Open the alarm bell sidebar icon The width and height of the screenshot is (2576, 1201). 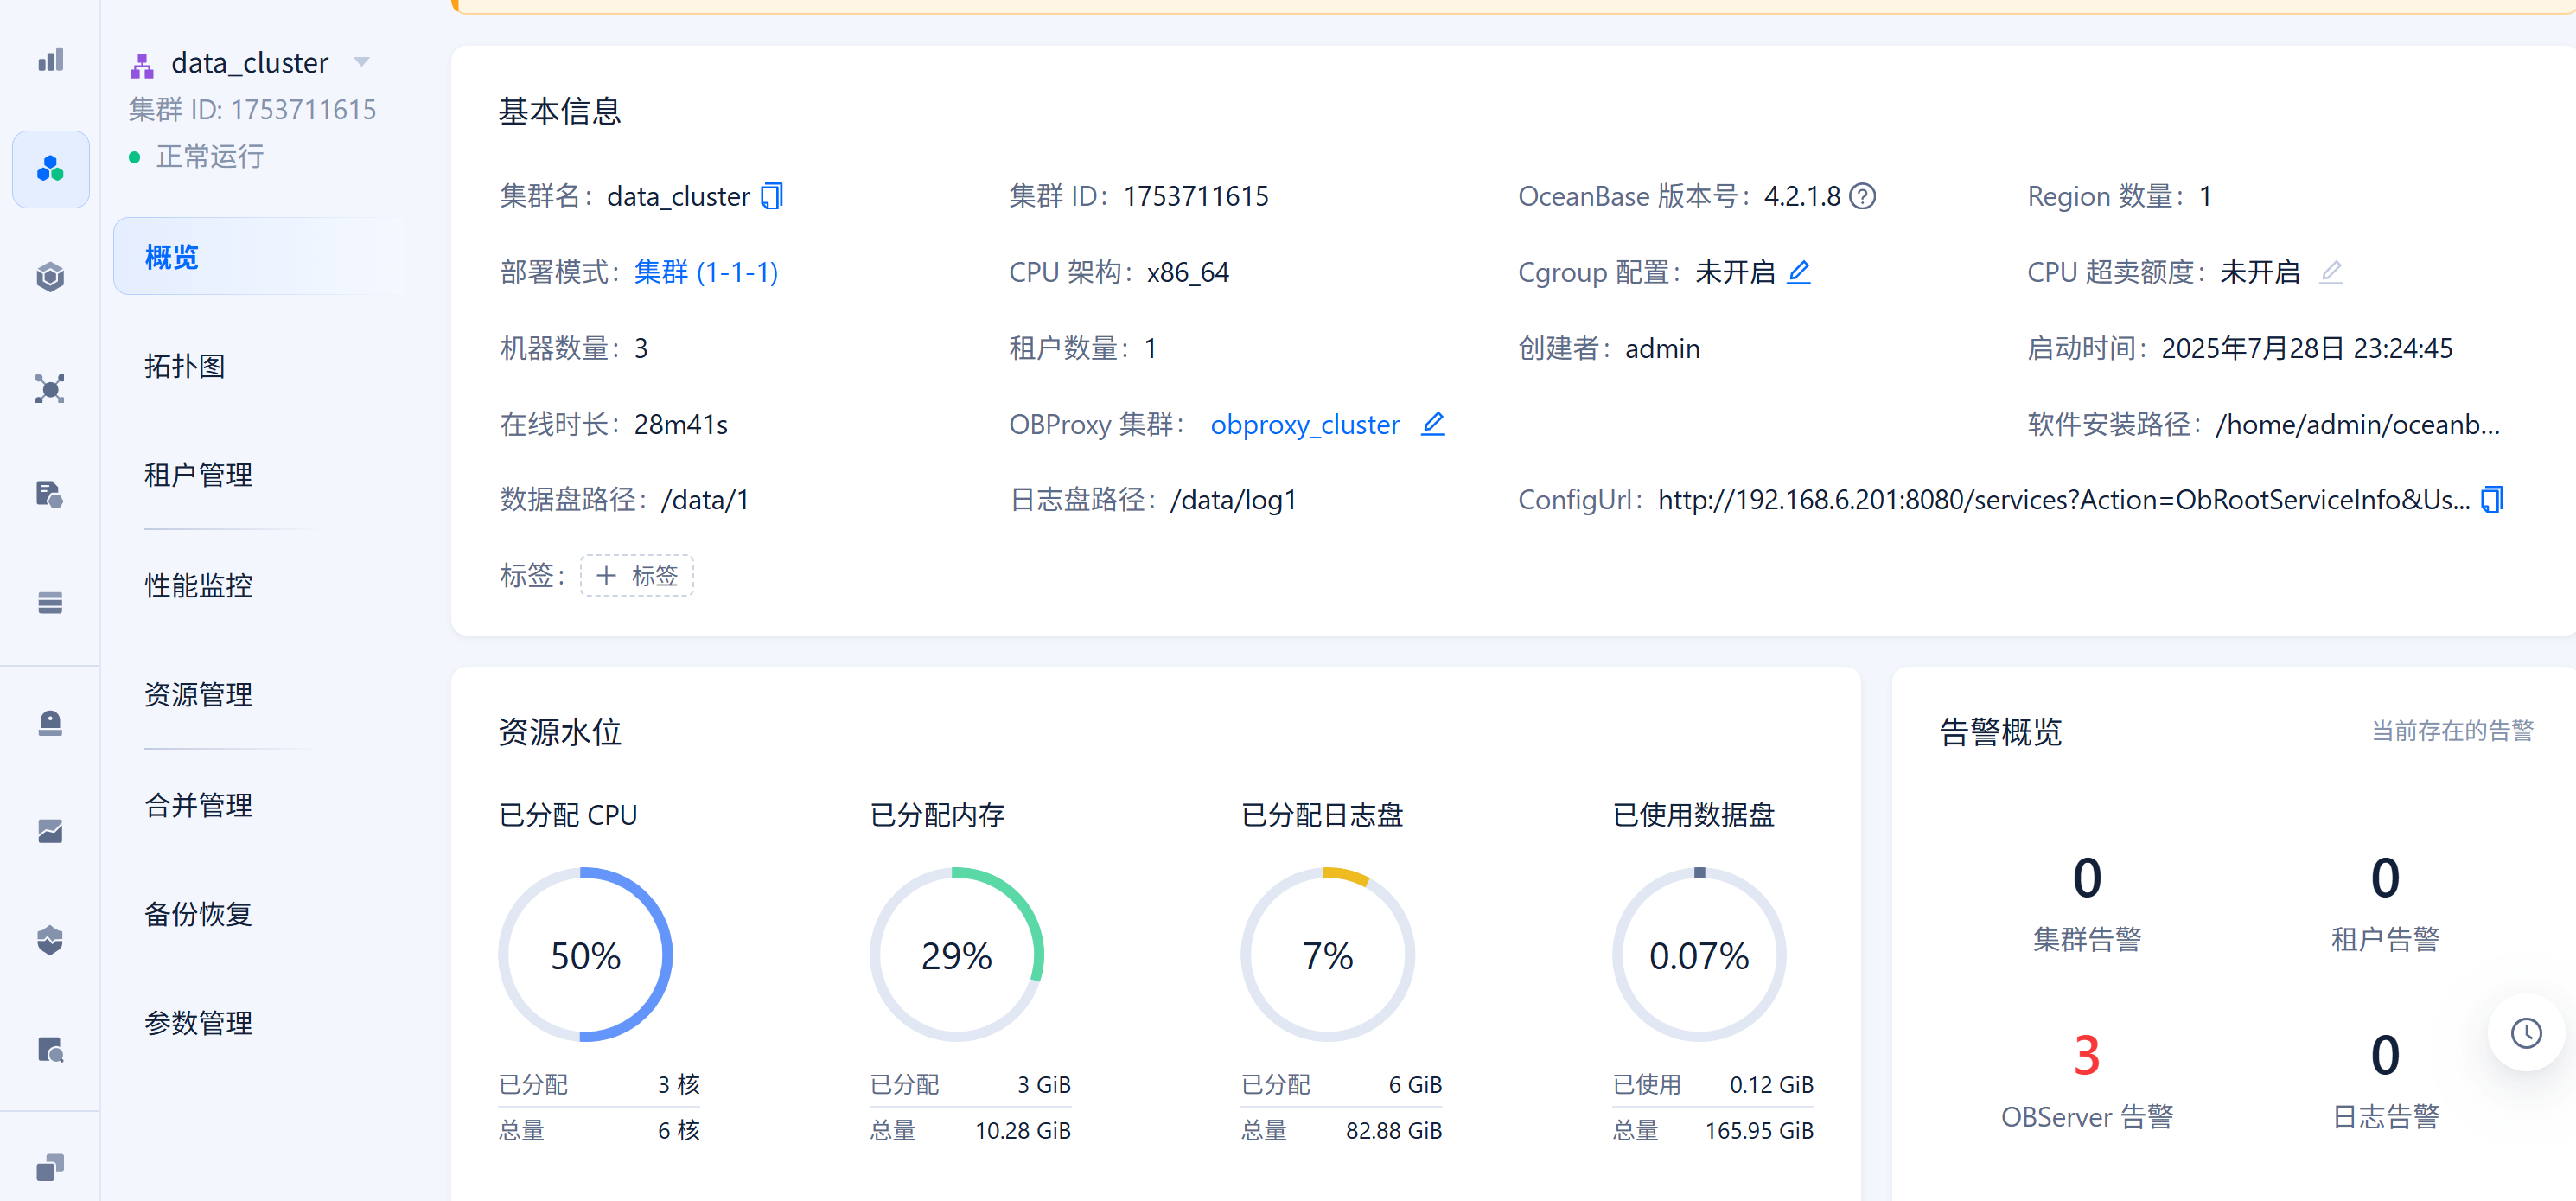tap(50, 722)
